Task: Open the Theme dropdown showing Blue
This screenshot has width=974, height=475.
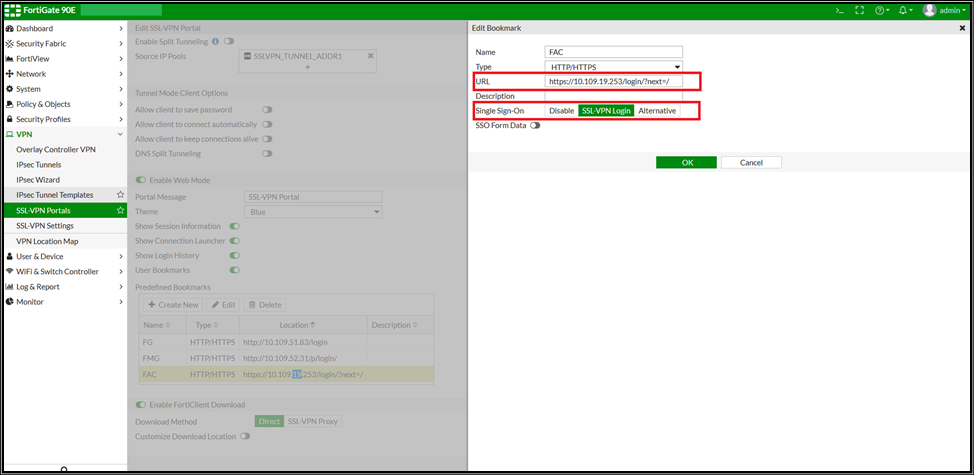Action: 313,212
